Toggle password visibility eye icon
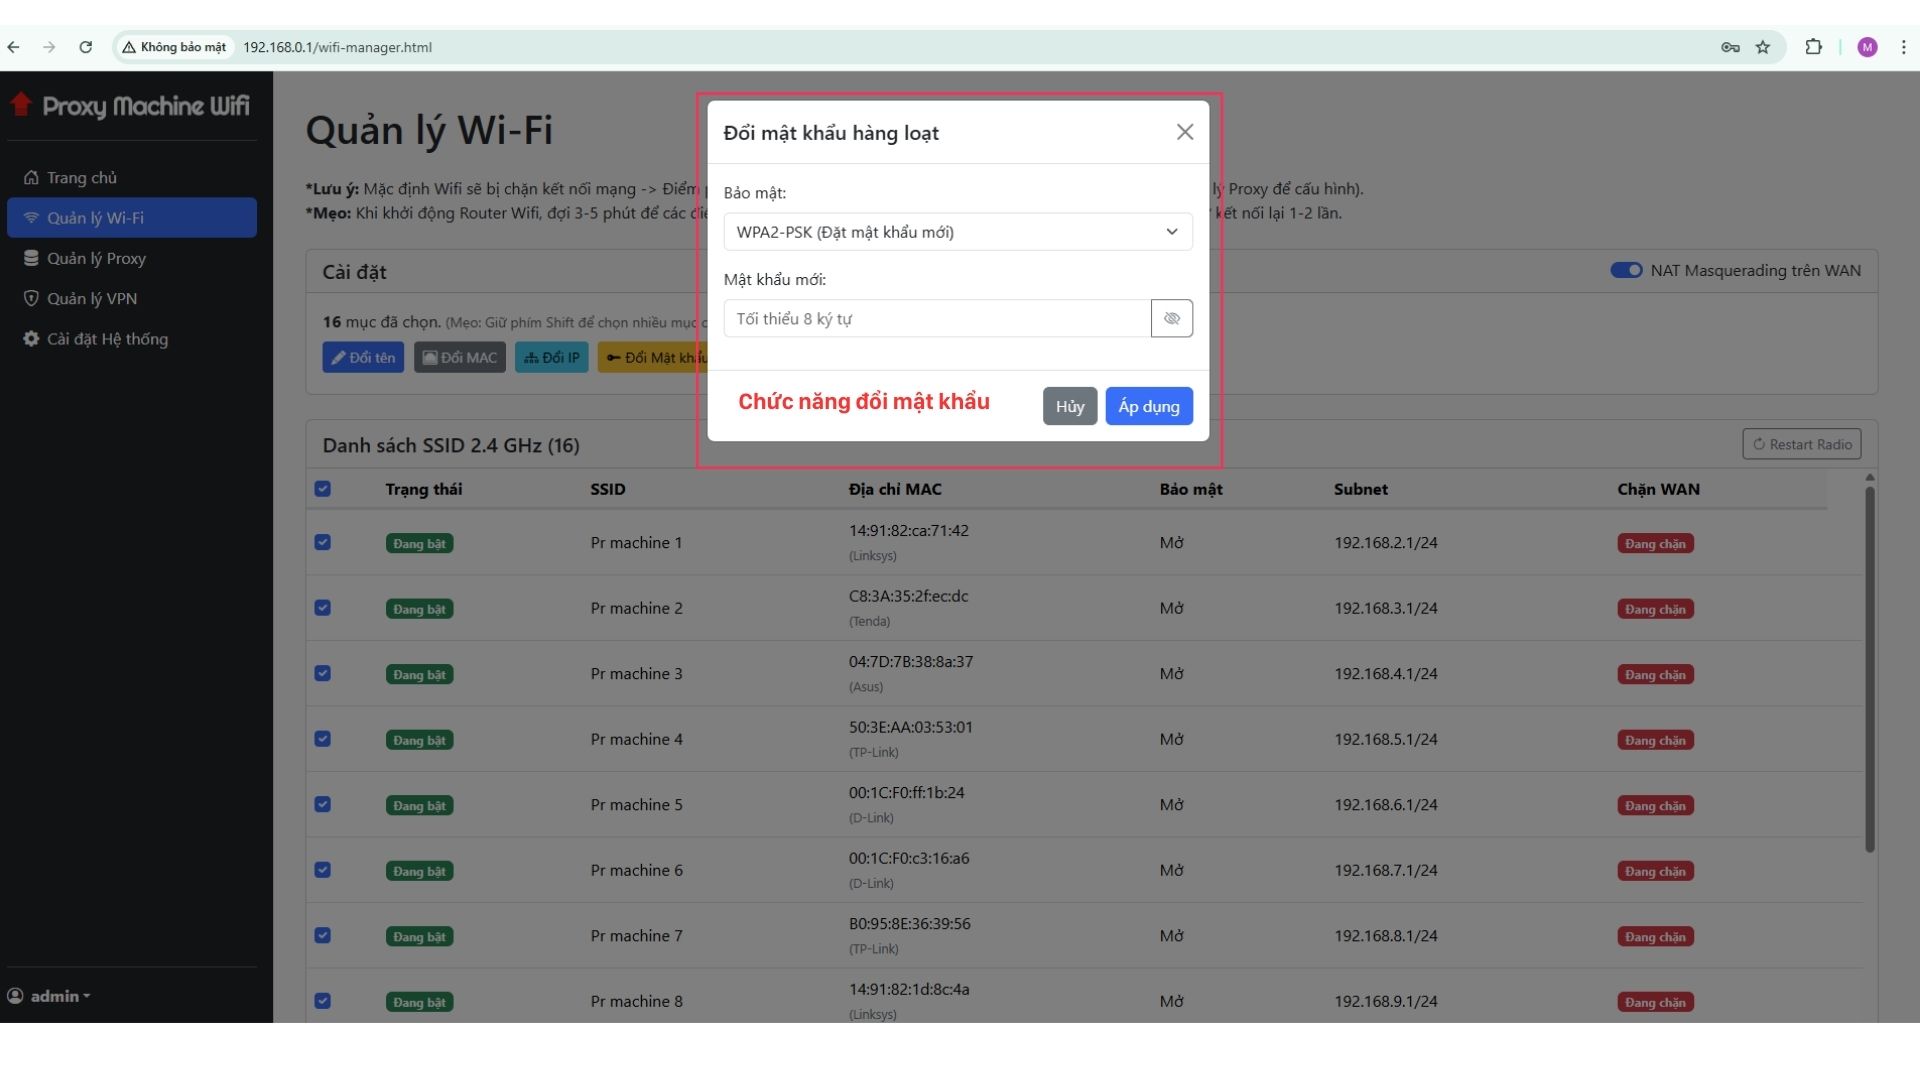 tap(1171, 318)
